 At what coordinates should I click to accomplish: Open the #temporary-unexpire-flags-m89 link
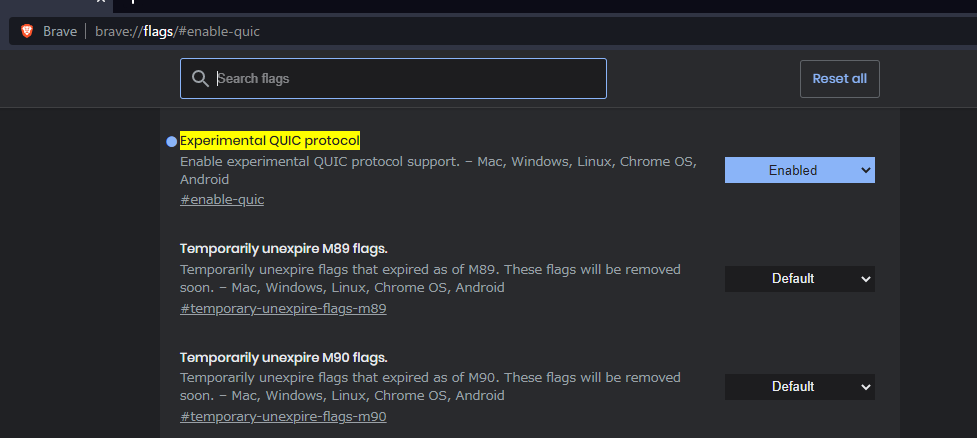coord(283,308)
